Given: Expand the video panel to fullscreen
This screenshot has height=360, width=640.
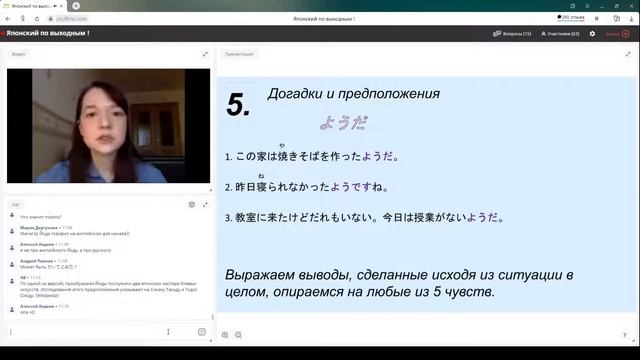Looking at the screenshot, I should tap(205, 54).
